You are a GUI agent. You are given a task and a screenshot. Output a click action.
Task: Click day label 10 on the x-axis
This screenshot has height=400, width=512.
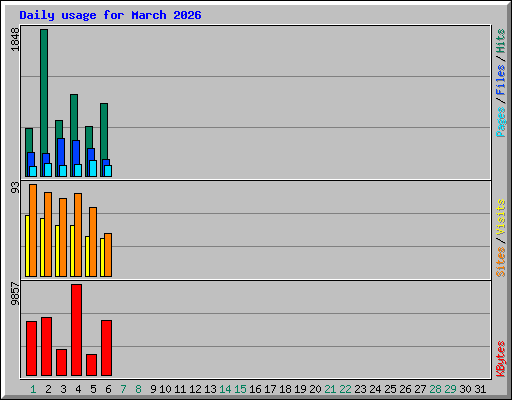point(165,389)
